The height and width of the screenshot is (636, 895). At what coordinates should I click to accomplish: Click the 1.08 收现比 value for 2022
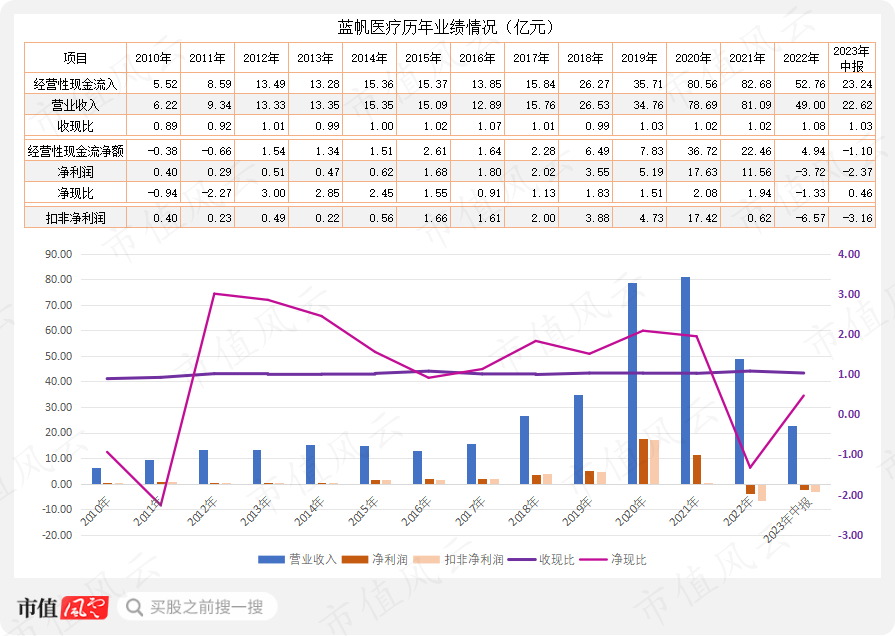pyautogui.click(x=813, y=126)
